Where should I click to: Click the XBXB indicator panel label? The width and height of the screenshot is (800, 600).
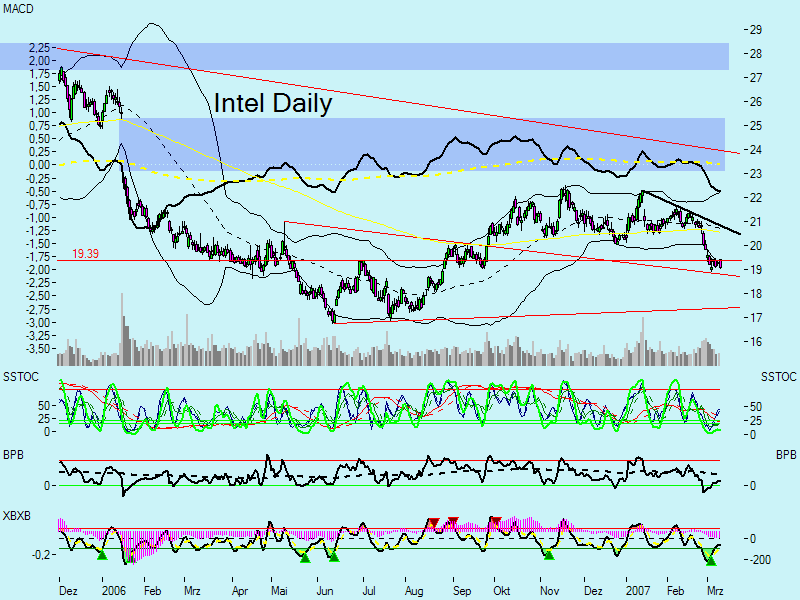click(17, 516)
